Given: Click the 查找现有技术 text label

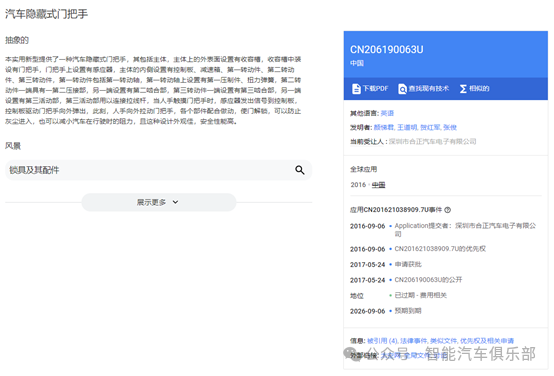Looking at the screenshot, I should (429, 89).
